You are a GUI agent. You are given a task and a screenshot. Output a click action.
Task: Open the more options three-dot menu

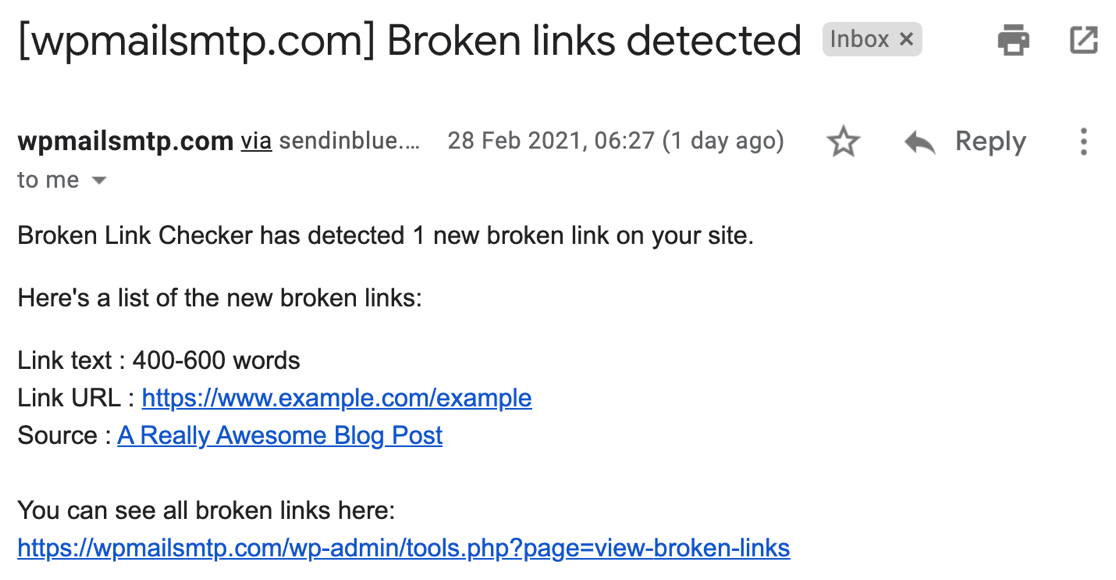click(x=1083, y=141)
